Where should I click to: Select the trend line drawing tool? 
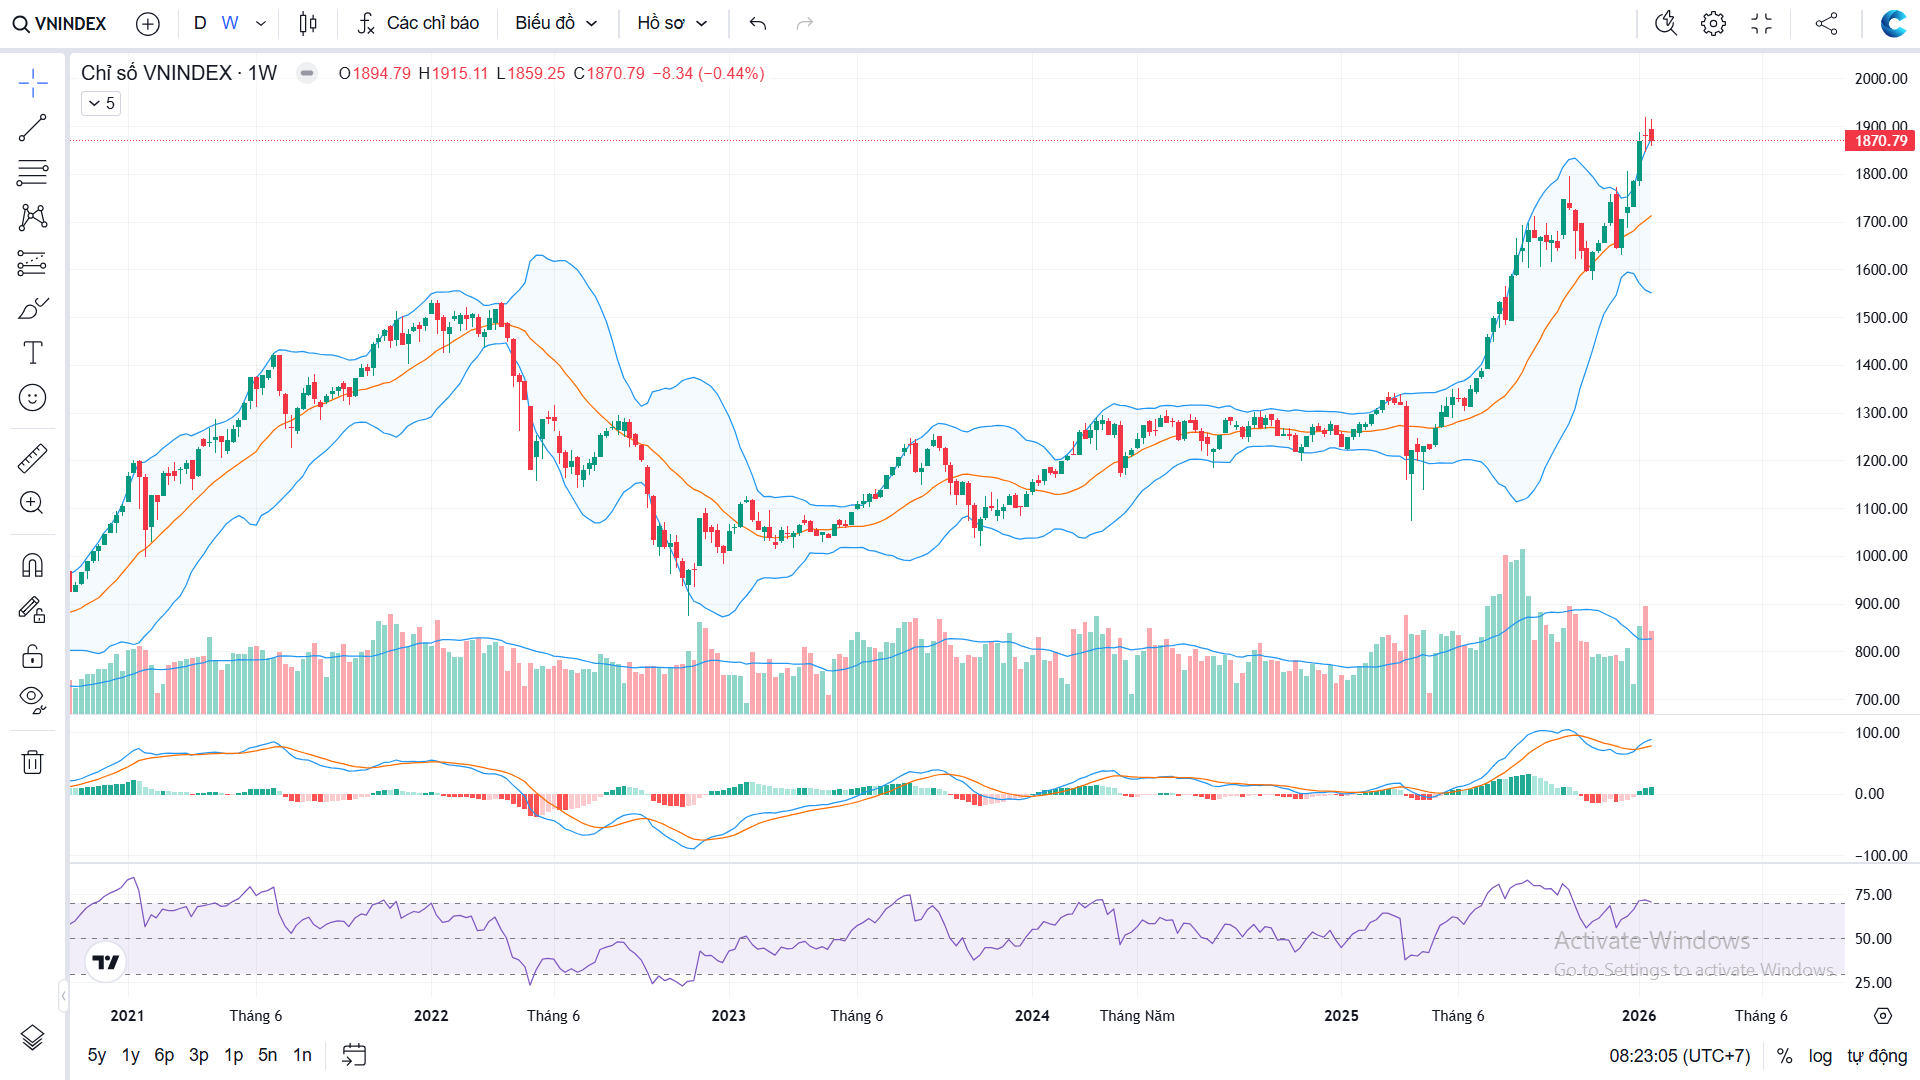(x=32, y=128)
